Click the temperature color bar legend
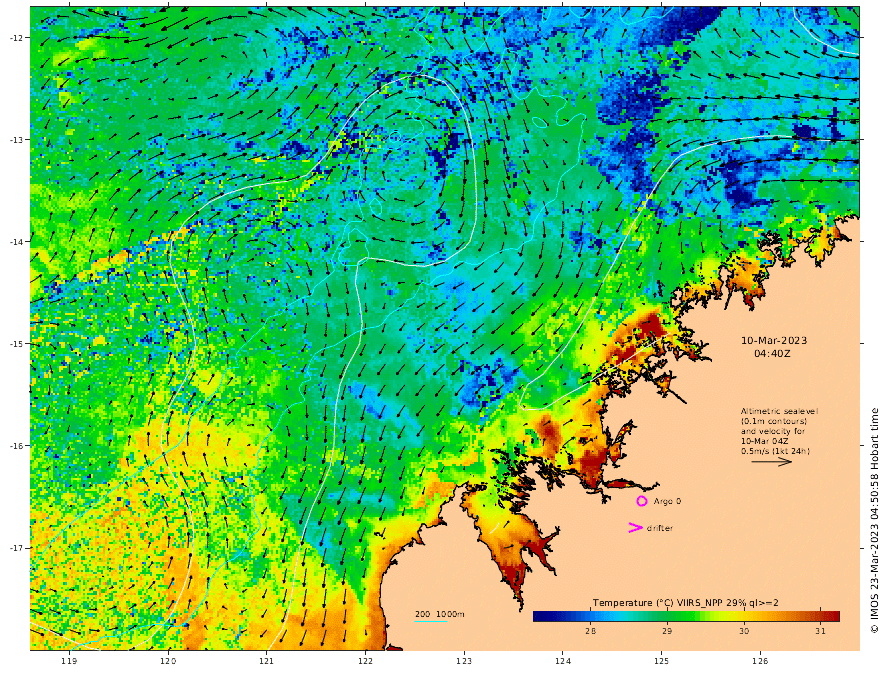This screenshot has width=880, height=680. (x=686, y=616)
